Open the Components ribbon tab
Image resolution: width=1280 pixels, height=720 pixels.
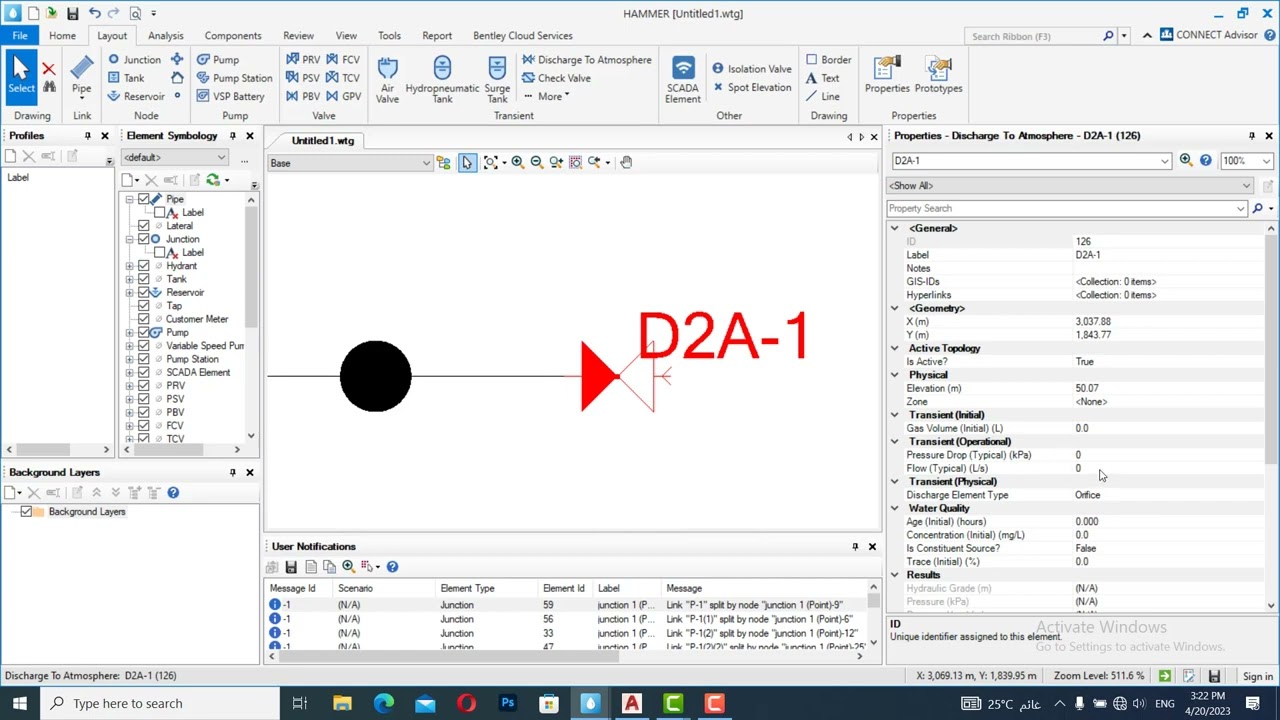click(233, 36)
